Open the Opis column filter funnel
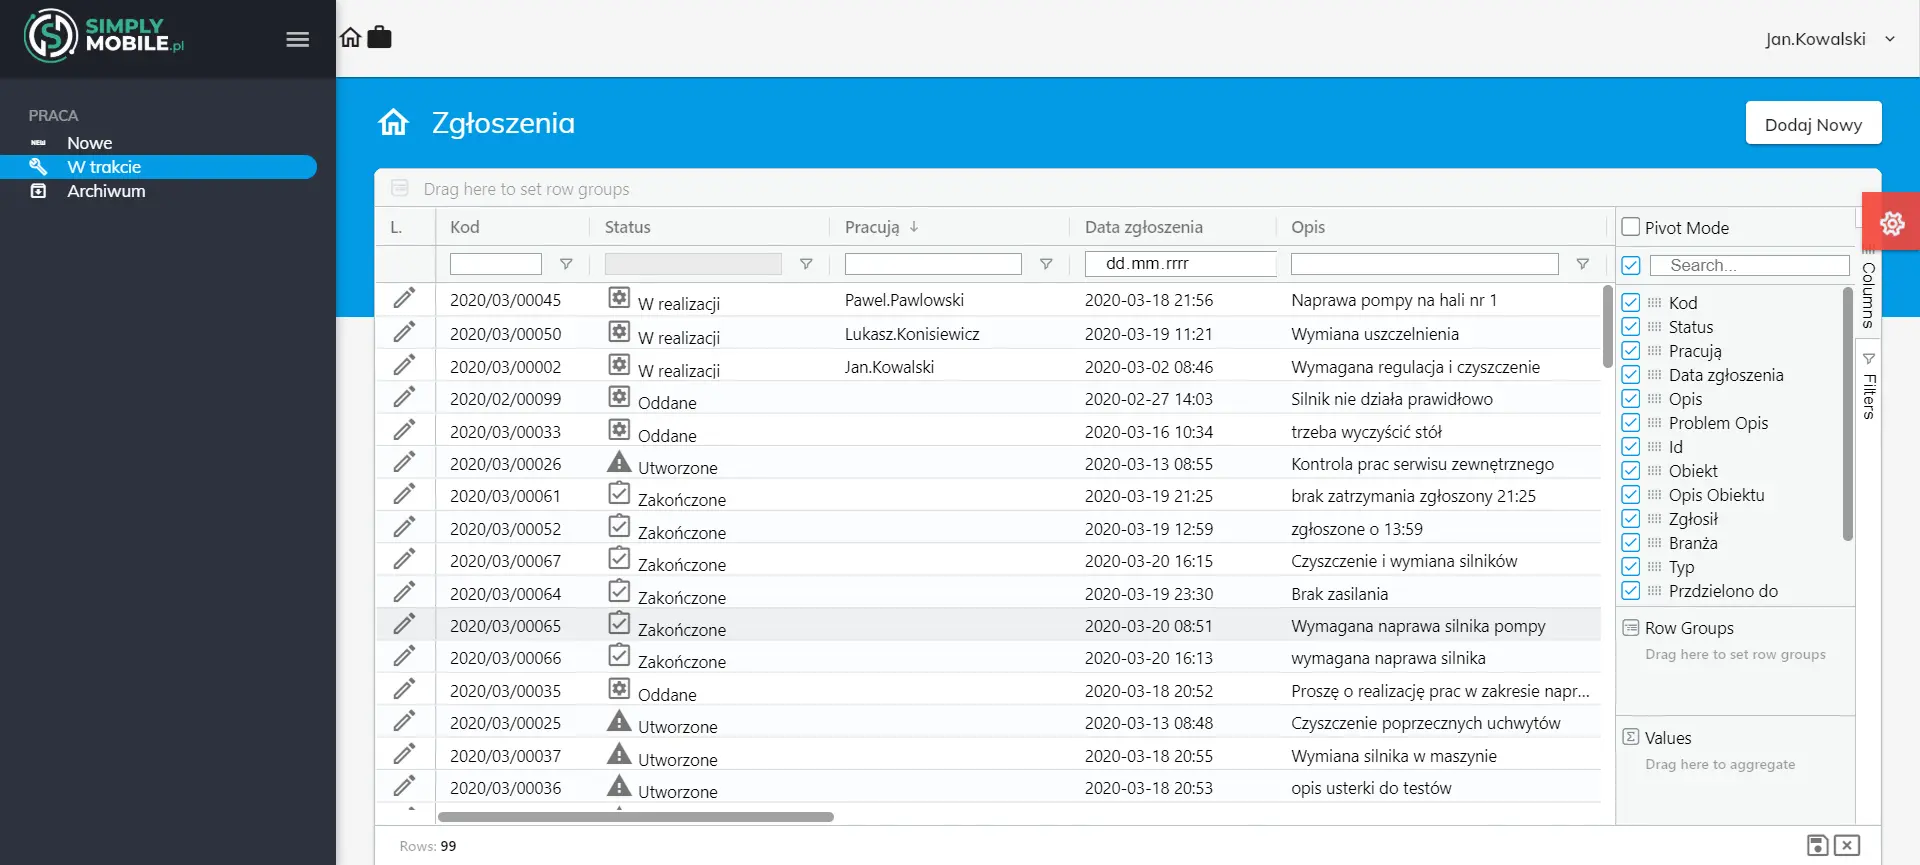 tap(1582, 264)
